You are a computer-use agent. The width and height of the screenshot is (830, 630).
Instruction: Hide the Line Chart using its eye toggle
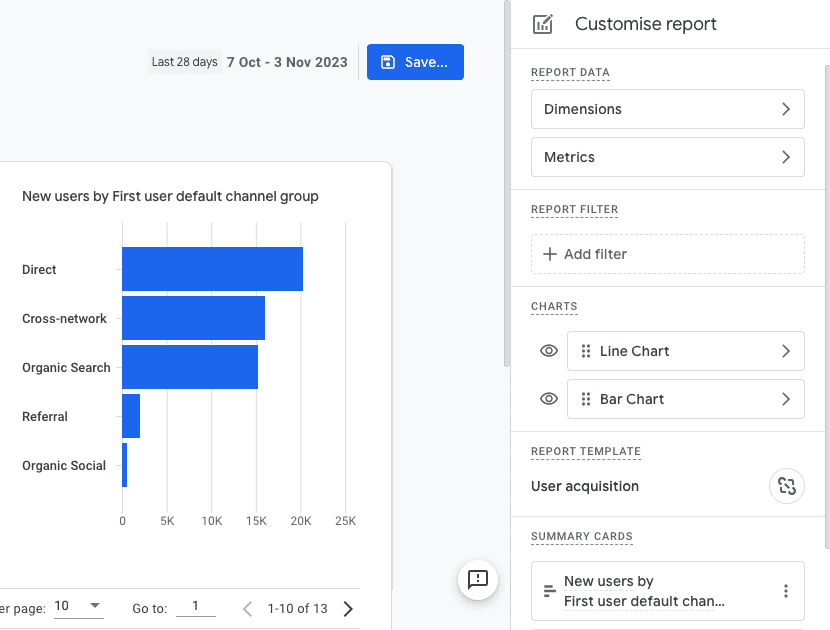tap(548, 351)
